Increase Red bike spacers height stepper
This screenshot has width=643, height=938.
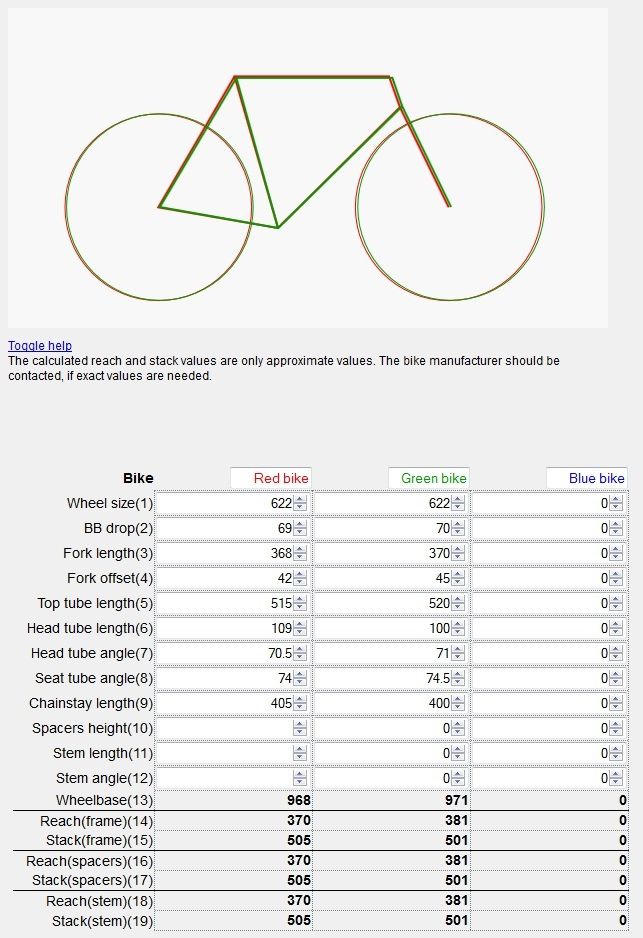pyautogui.click(x=300, y=724)
